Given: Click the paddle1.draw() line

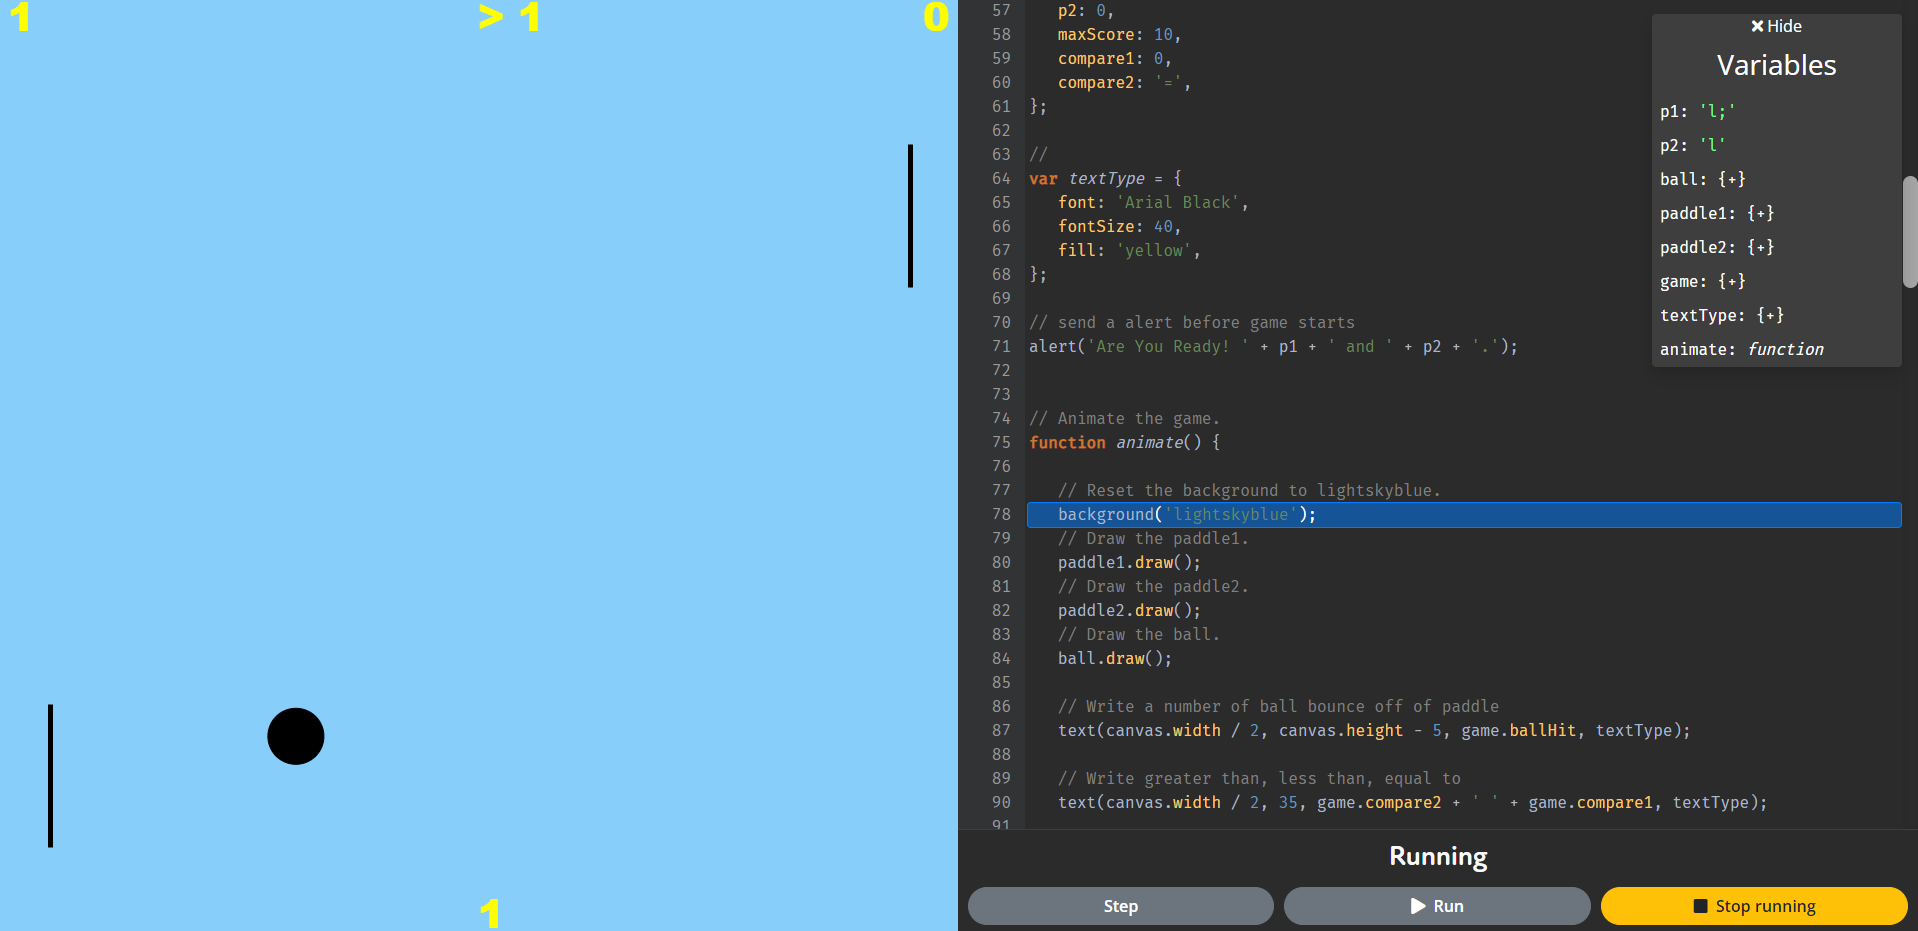Looking at the screenshot, I should (x=1129, y=562).
